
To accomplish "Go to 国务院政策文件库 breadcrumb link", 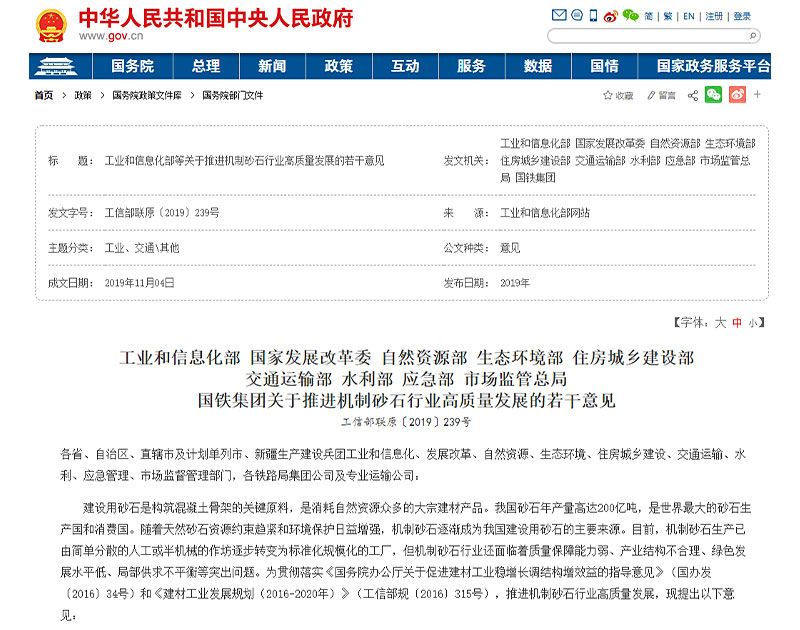I will [x=146, y=95].
